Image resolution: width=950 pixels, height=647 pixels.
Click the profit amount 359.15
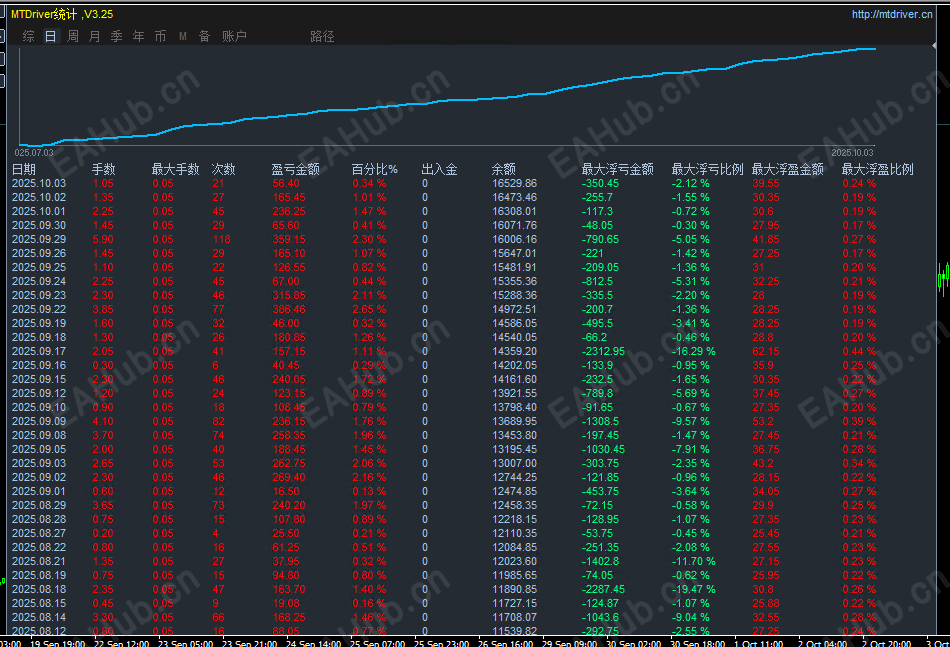click(x=289, y=239)
